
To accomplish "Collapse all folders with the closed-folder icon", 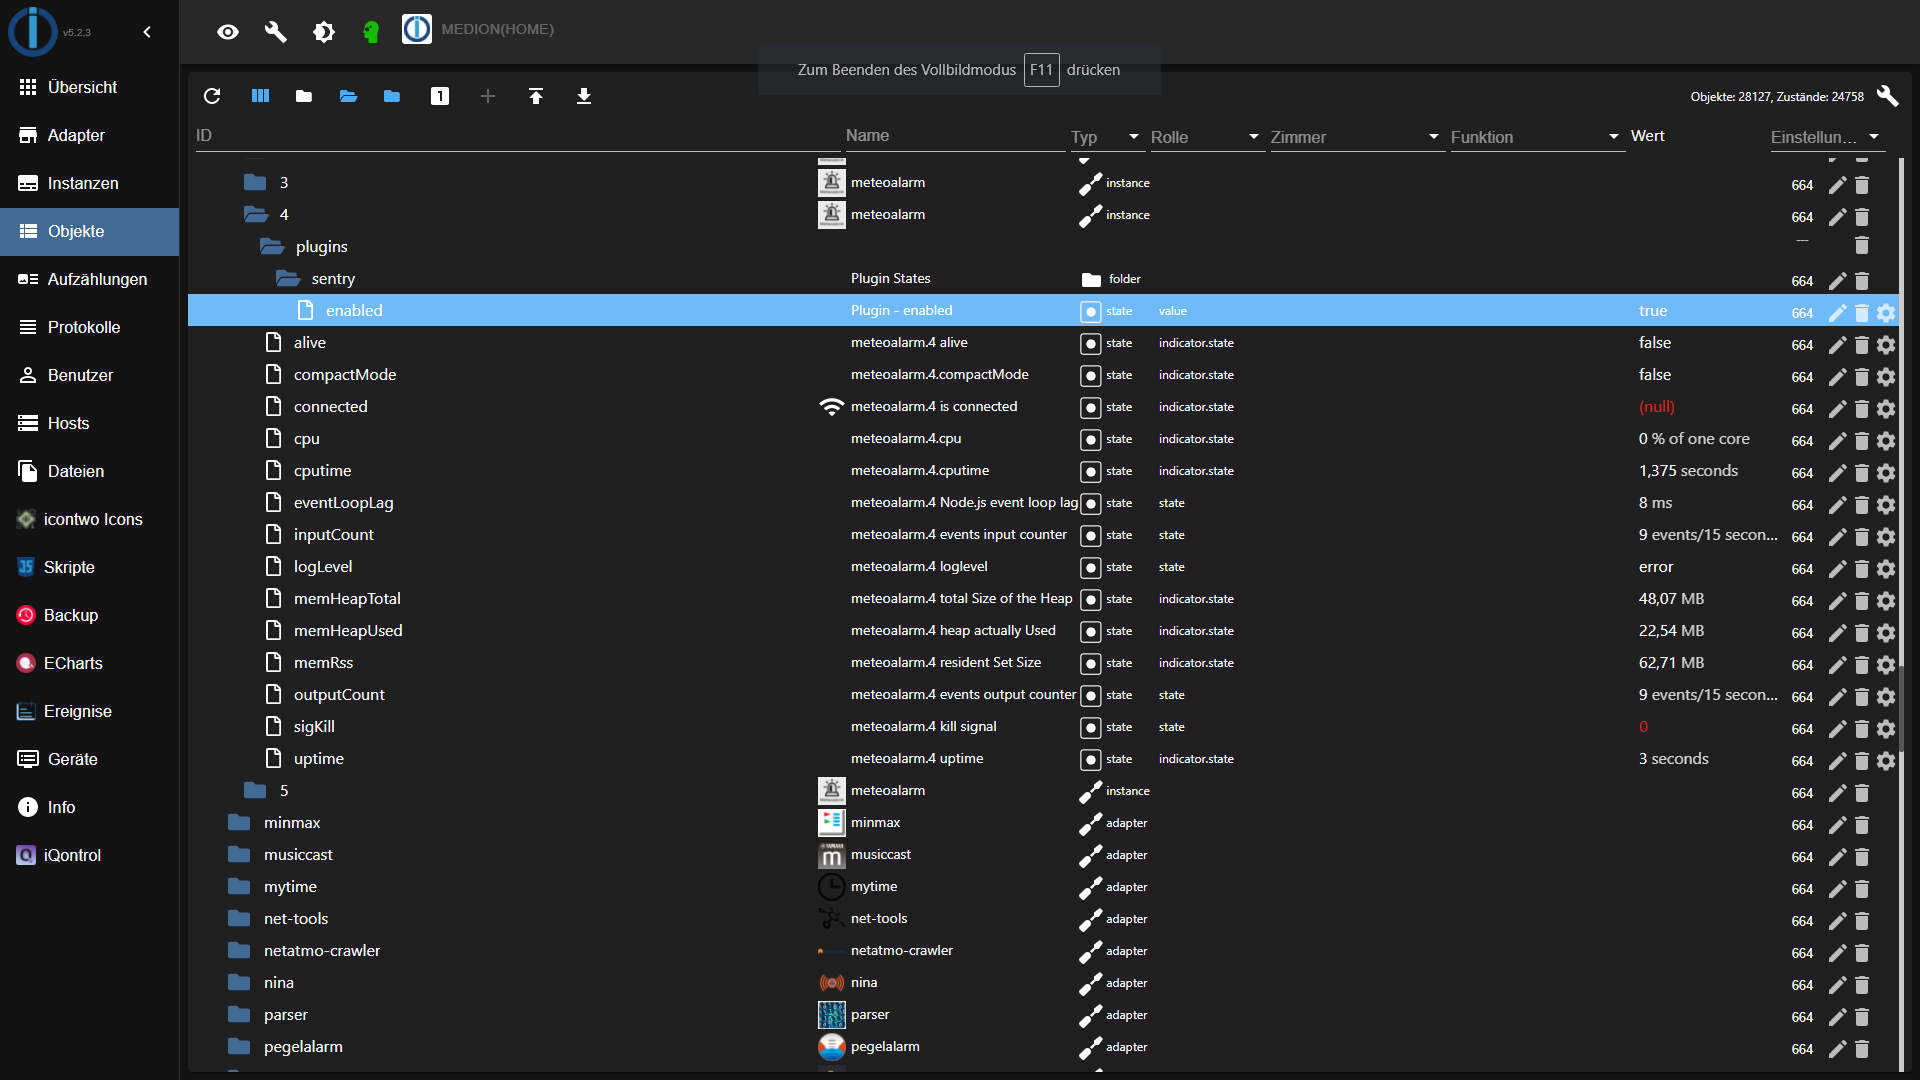I will 304,96.
